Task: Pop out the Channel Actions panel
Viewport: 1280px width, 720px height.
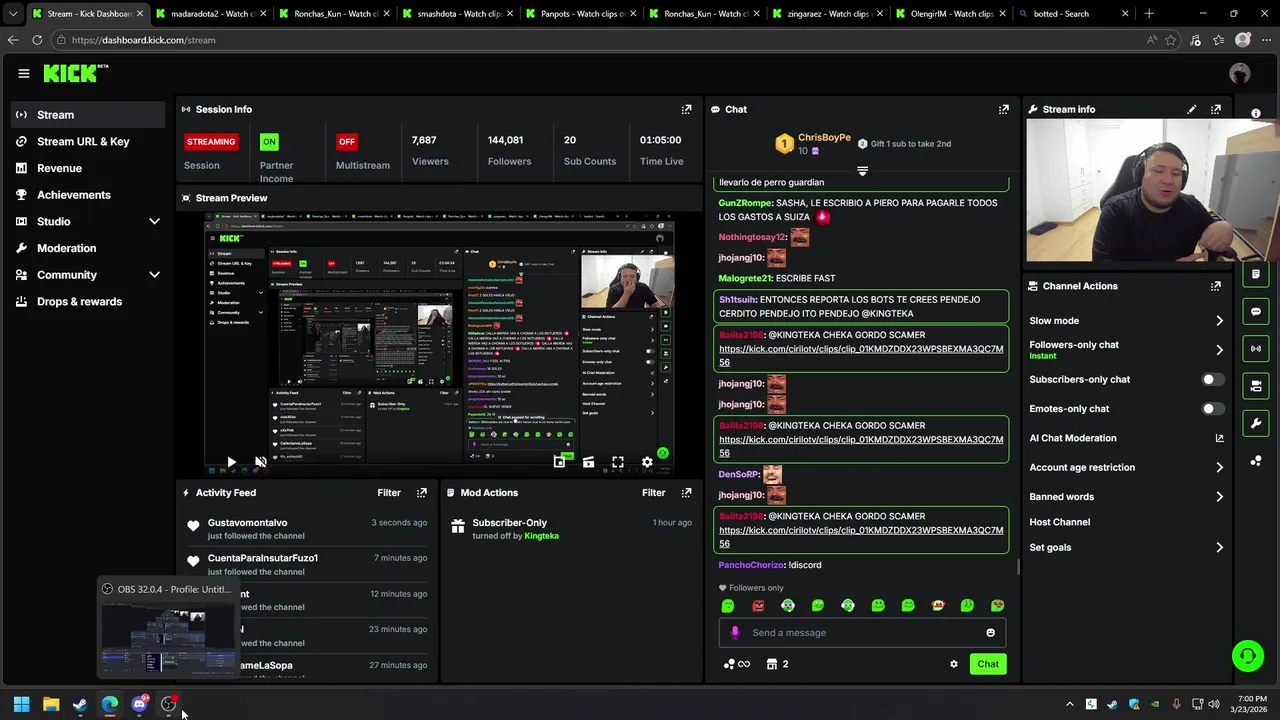Action: coord(1215,286)
